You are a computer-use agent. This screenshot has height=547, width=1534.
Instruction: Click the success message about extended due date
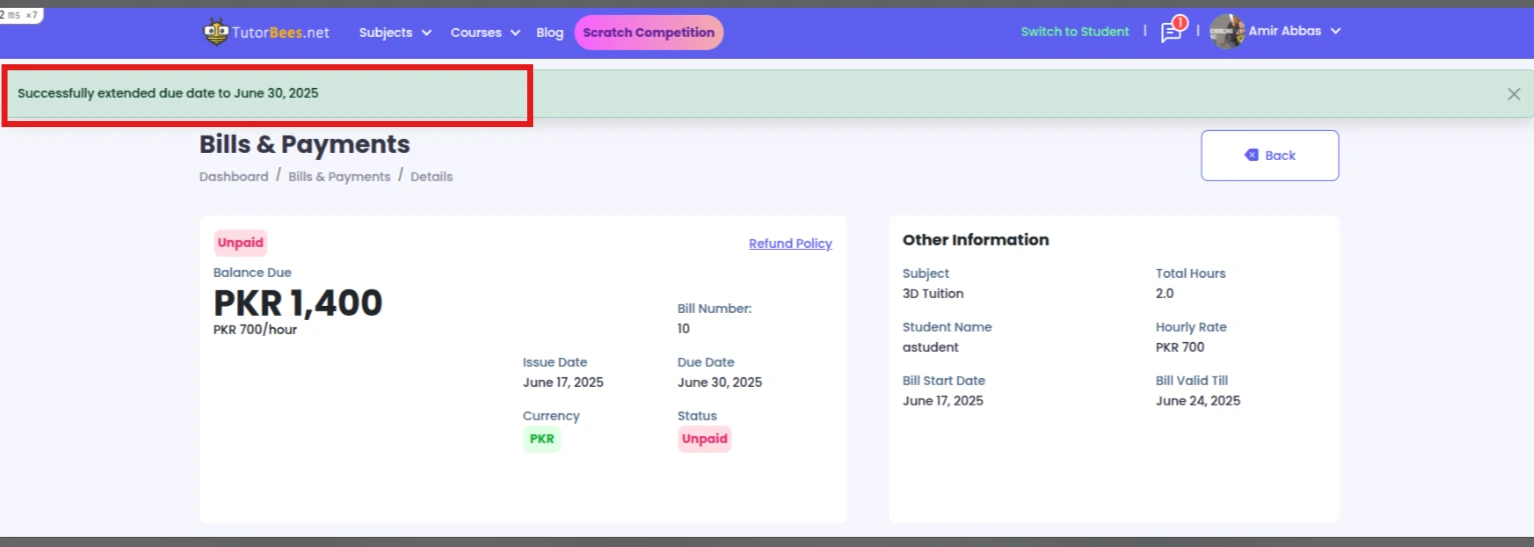[x=168, y=93]
